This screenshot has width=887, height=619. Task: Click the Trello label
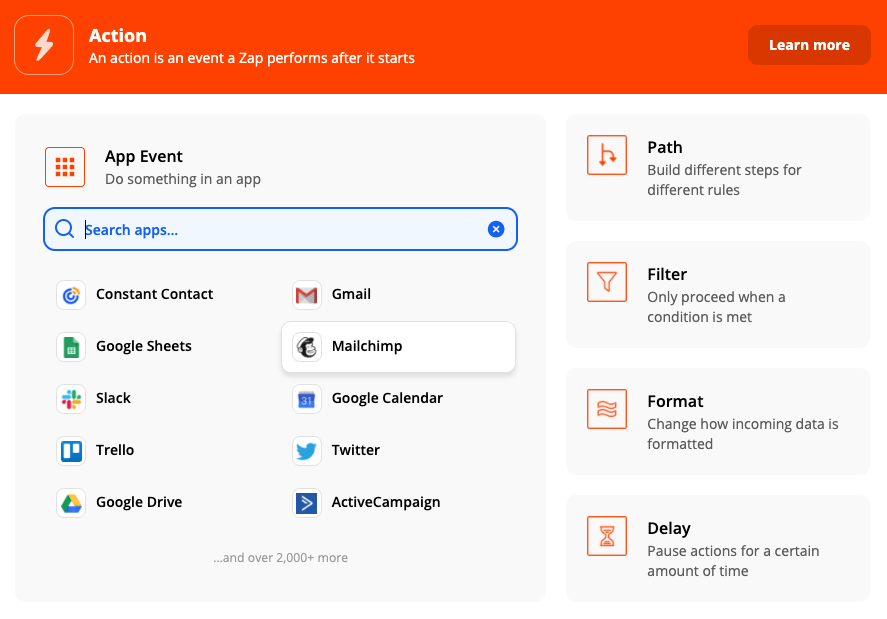[115, 450]
